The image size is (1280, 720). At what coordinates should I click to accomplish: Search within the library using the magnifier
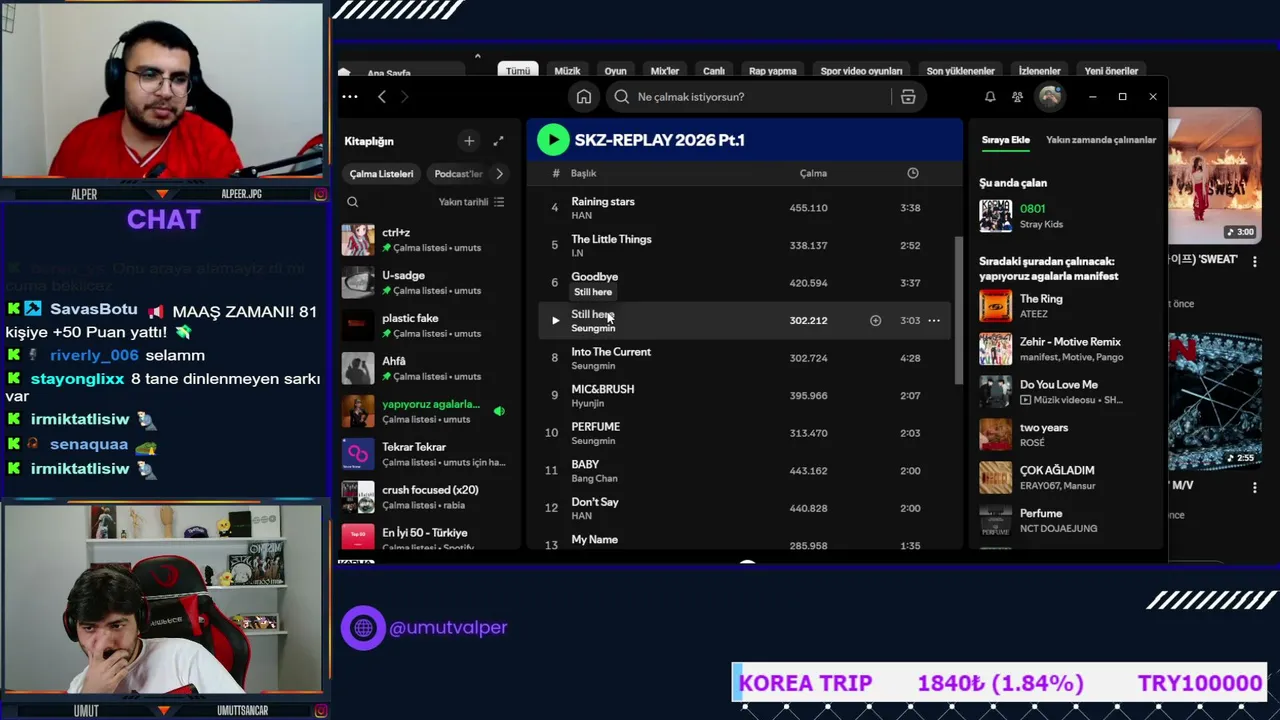tap(352, 202)
